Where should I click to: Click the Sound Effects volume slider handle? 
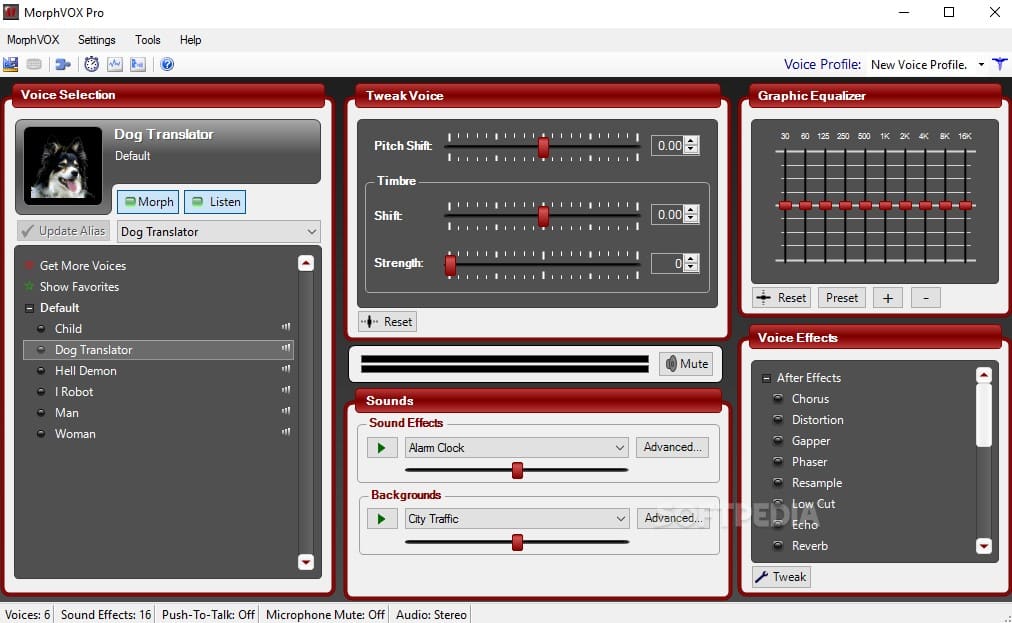click(x=517, y=470)
